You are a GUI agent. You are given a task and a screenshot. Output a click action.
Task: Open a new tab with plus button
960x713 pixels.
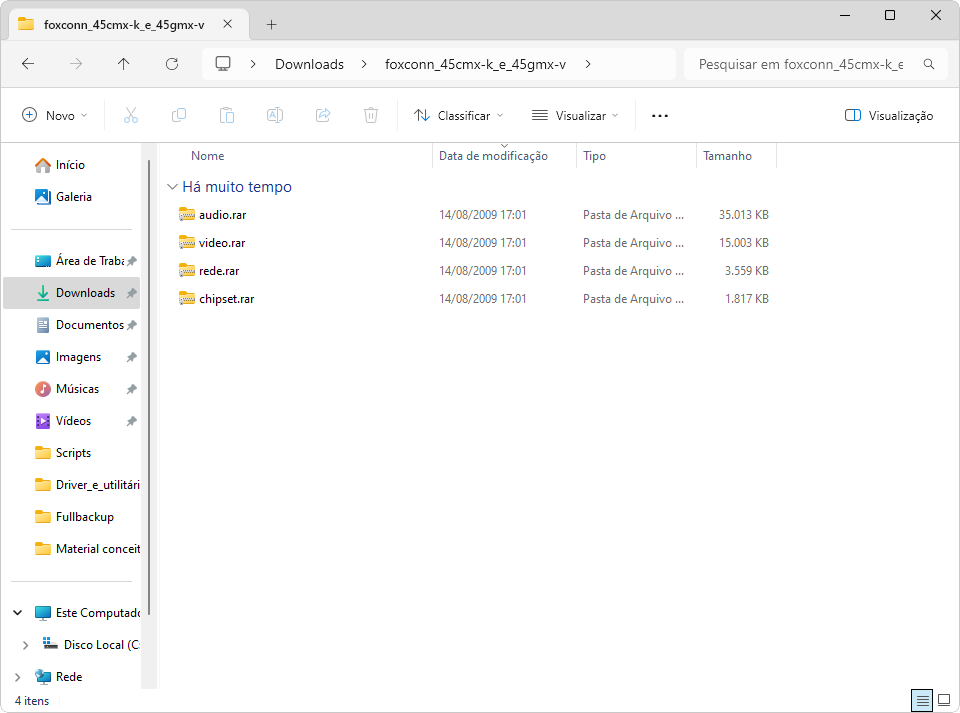pyautogui.click(x=271, y=24)
